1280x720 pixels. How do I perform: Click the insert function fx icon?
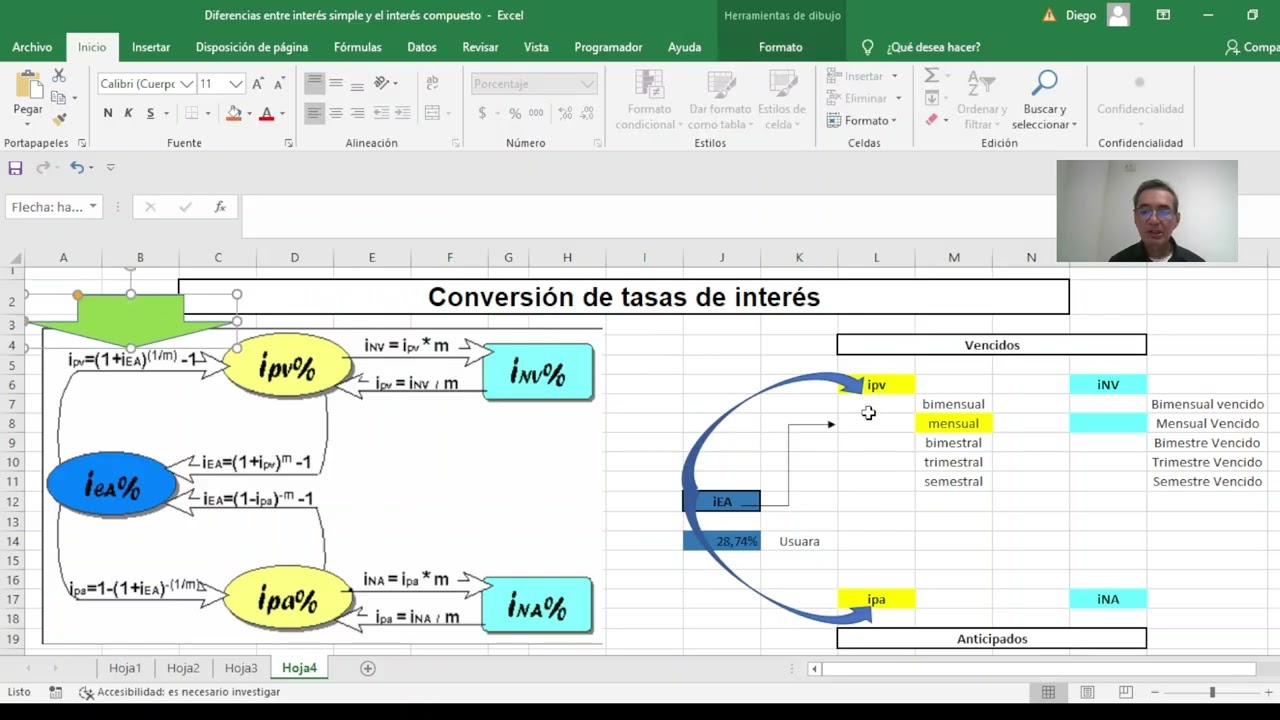tap(220, 207)
